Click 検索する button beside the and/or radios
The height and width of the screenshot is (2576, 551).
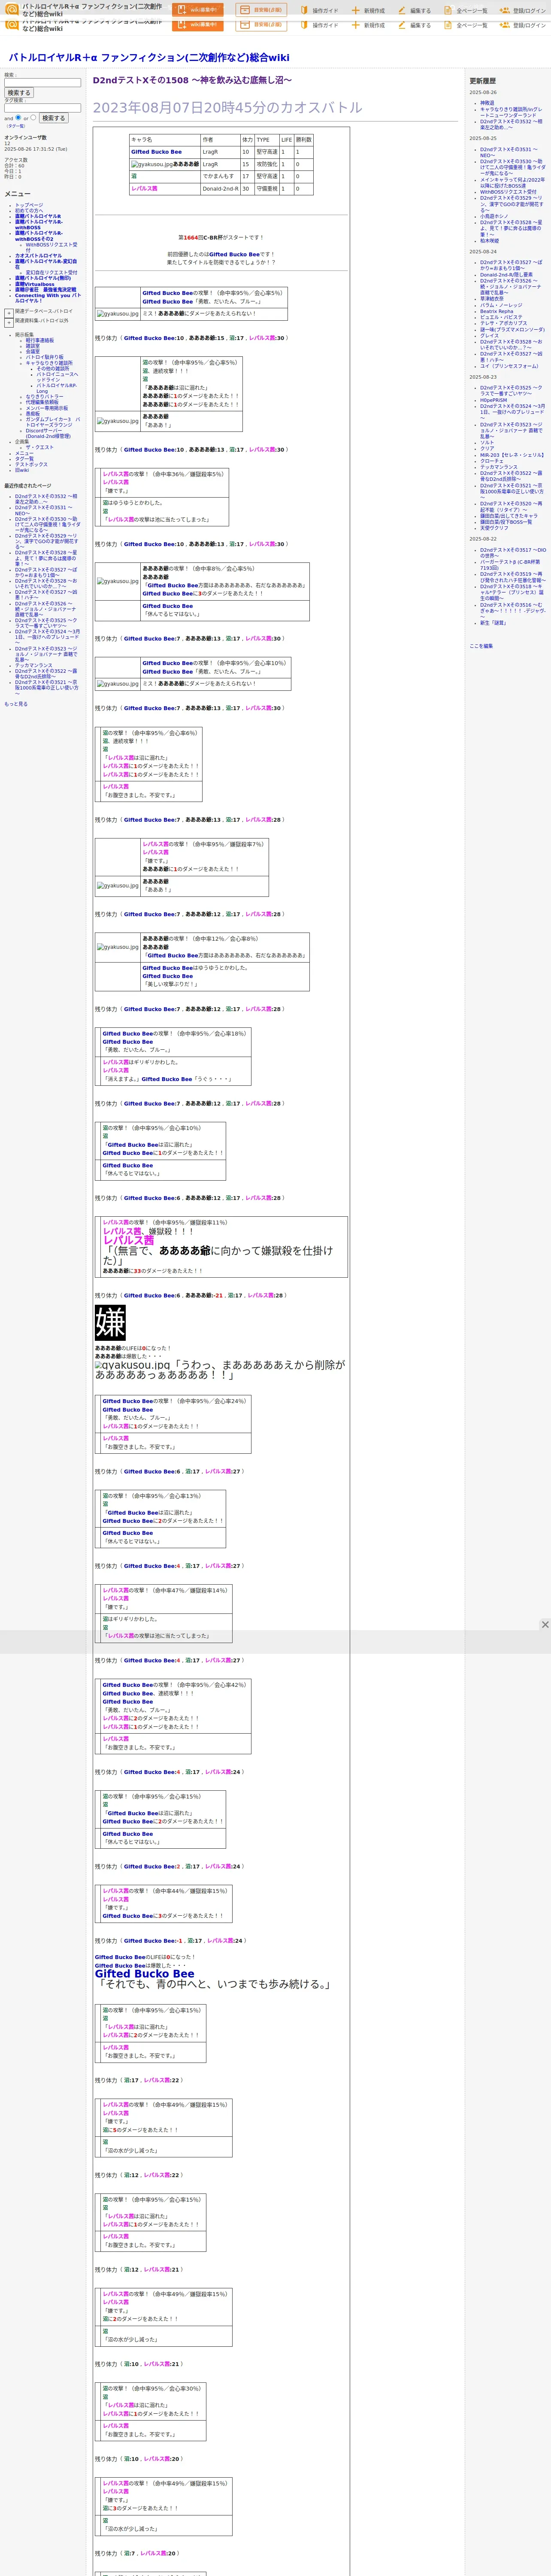53,118
